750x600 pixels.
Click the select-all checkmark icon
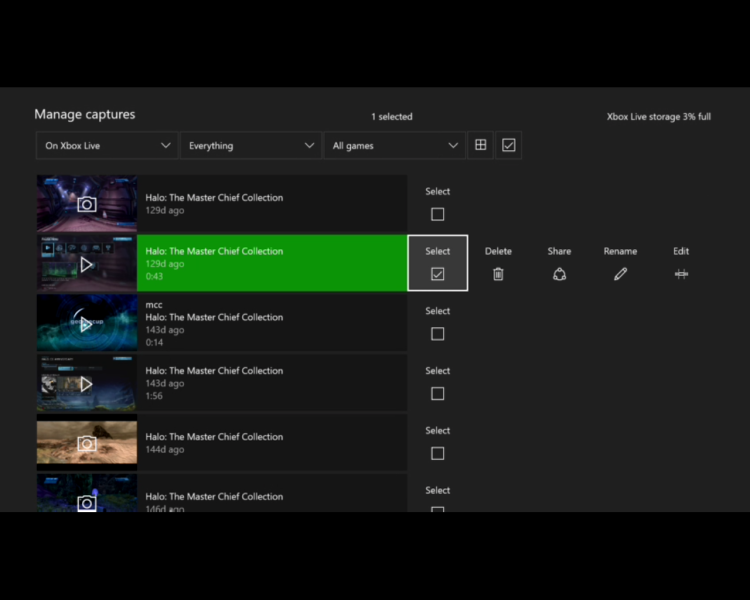[x=509, y=145]
